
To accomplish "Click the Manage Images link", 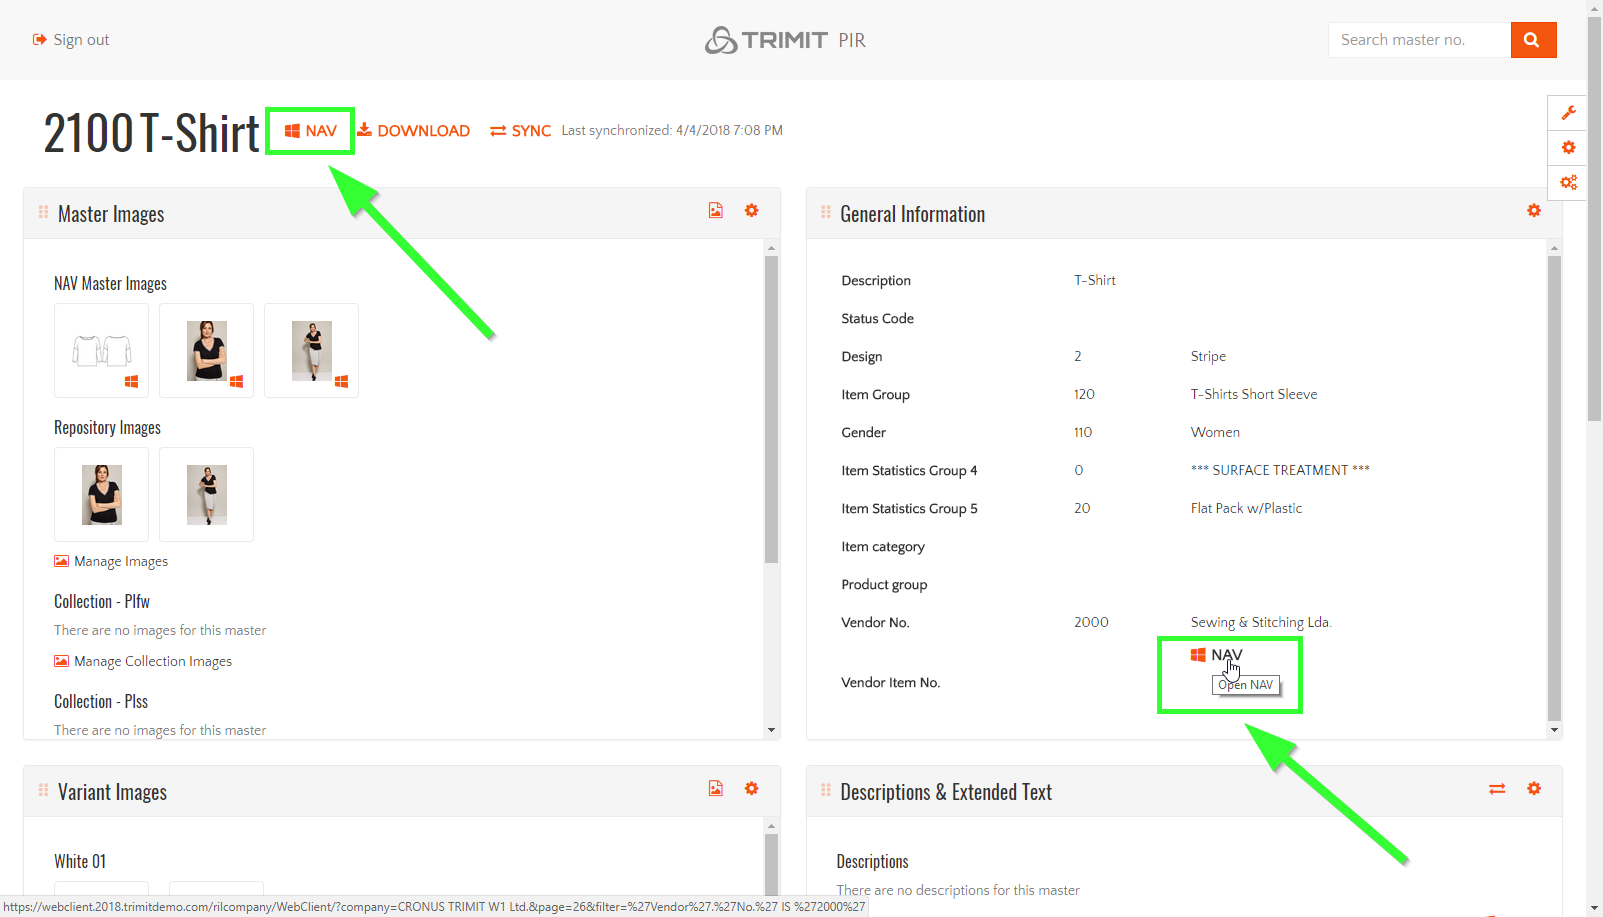I will 111,562.
